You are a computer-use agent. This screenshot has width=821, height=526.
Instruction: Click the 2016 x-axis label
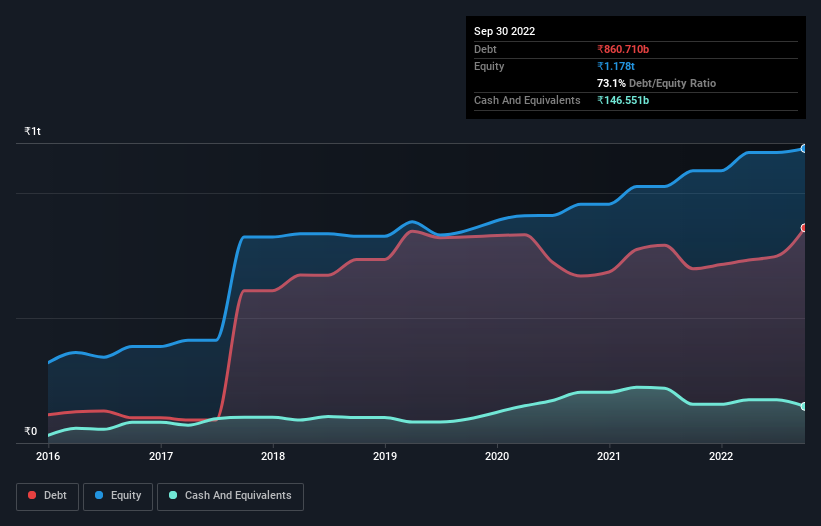coord(48,456)
